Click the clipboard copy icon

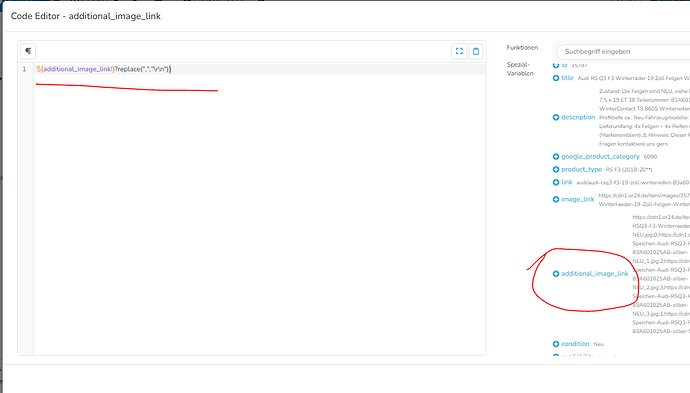(x=476, y=51)
